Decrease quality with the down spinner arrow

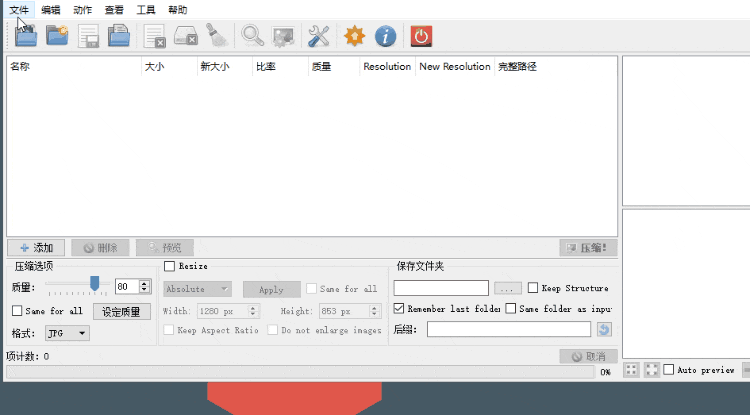(144, 290)
